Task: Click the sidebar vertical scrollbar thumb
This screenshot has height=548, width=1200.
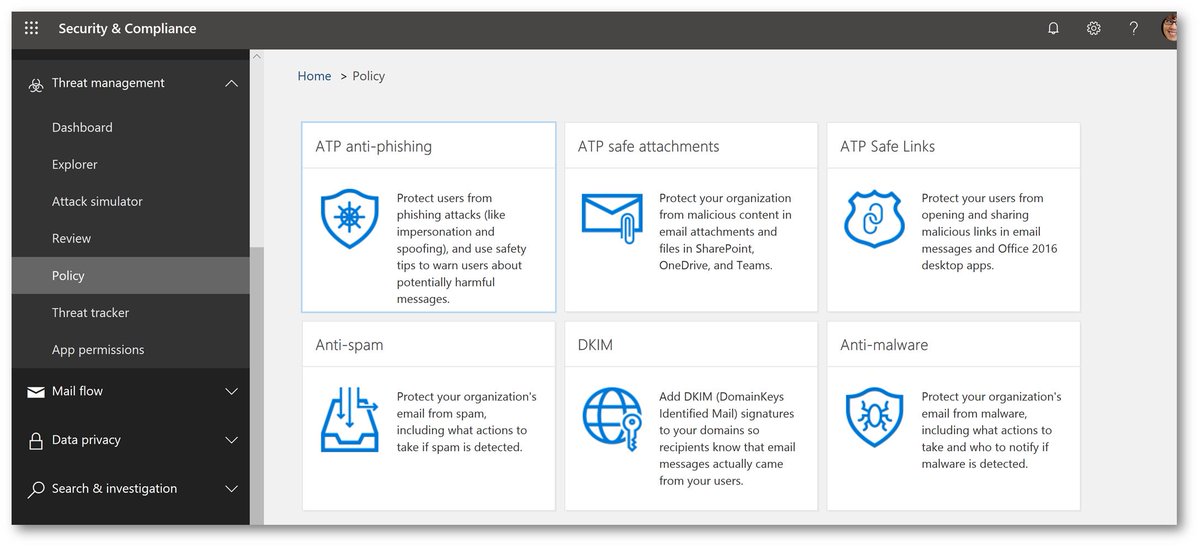Action: pyautogui.click(x=257, y=387)
